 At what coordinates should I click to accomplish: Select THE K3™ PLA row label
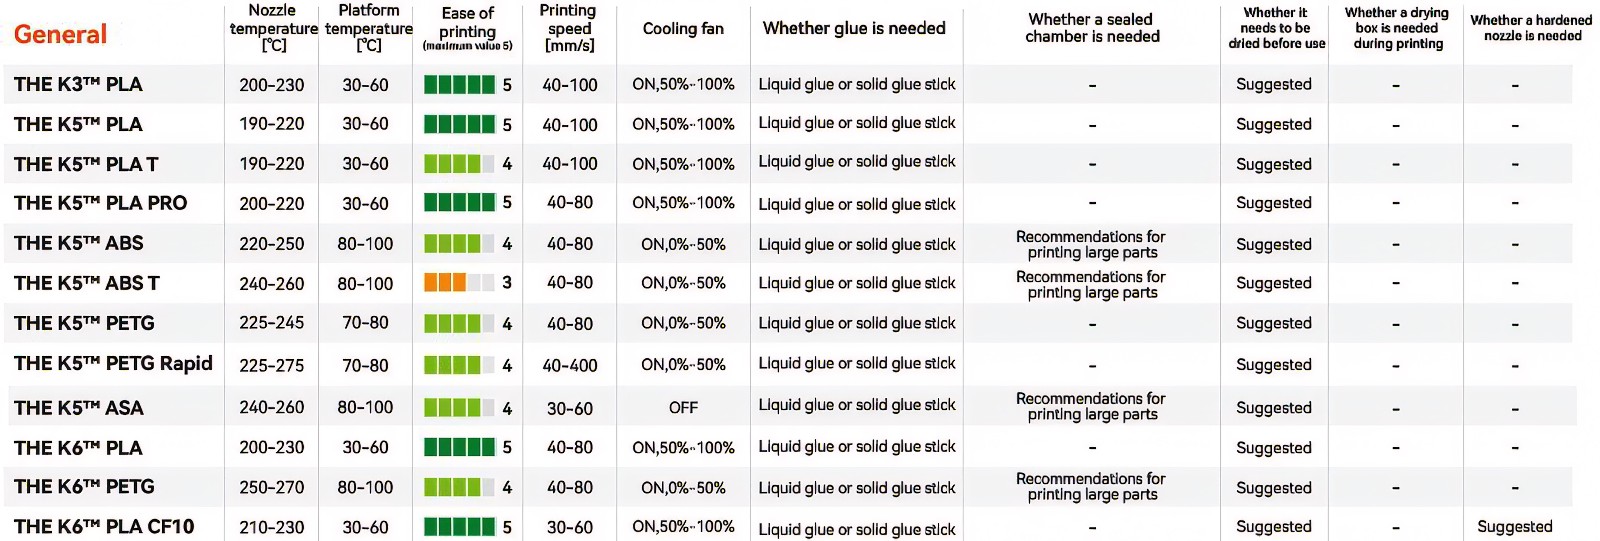78,84
